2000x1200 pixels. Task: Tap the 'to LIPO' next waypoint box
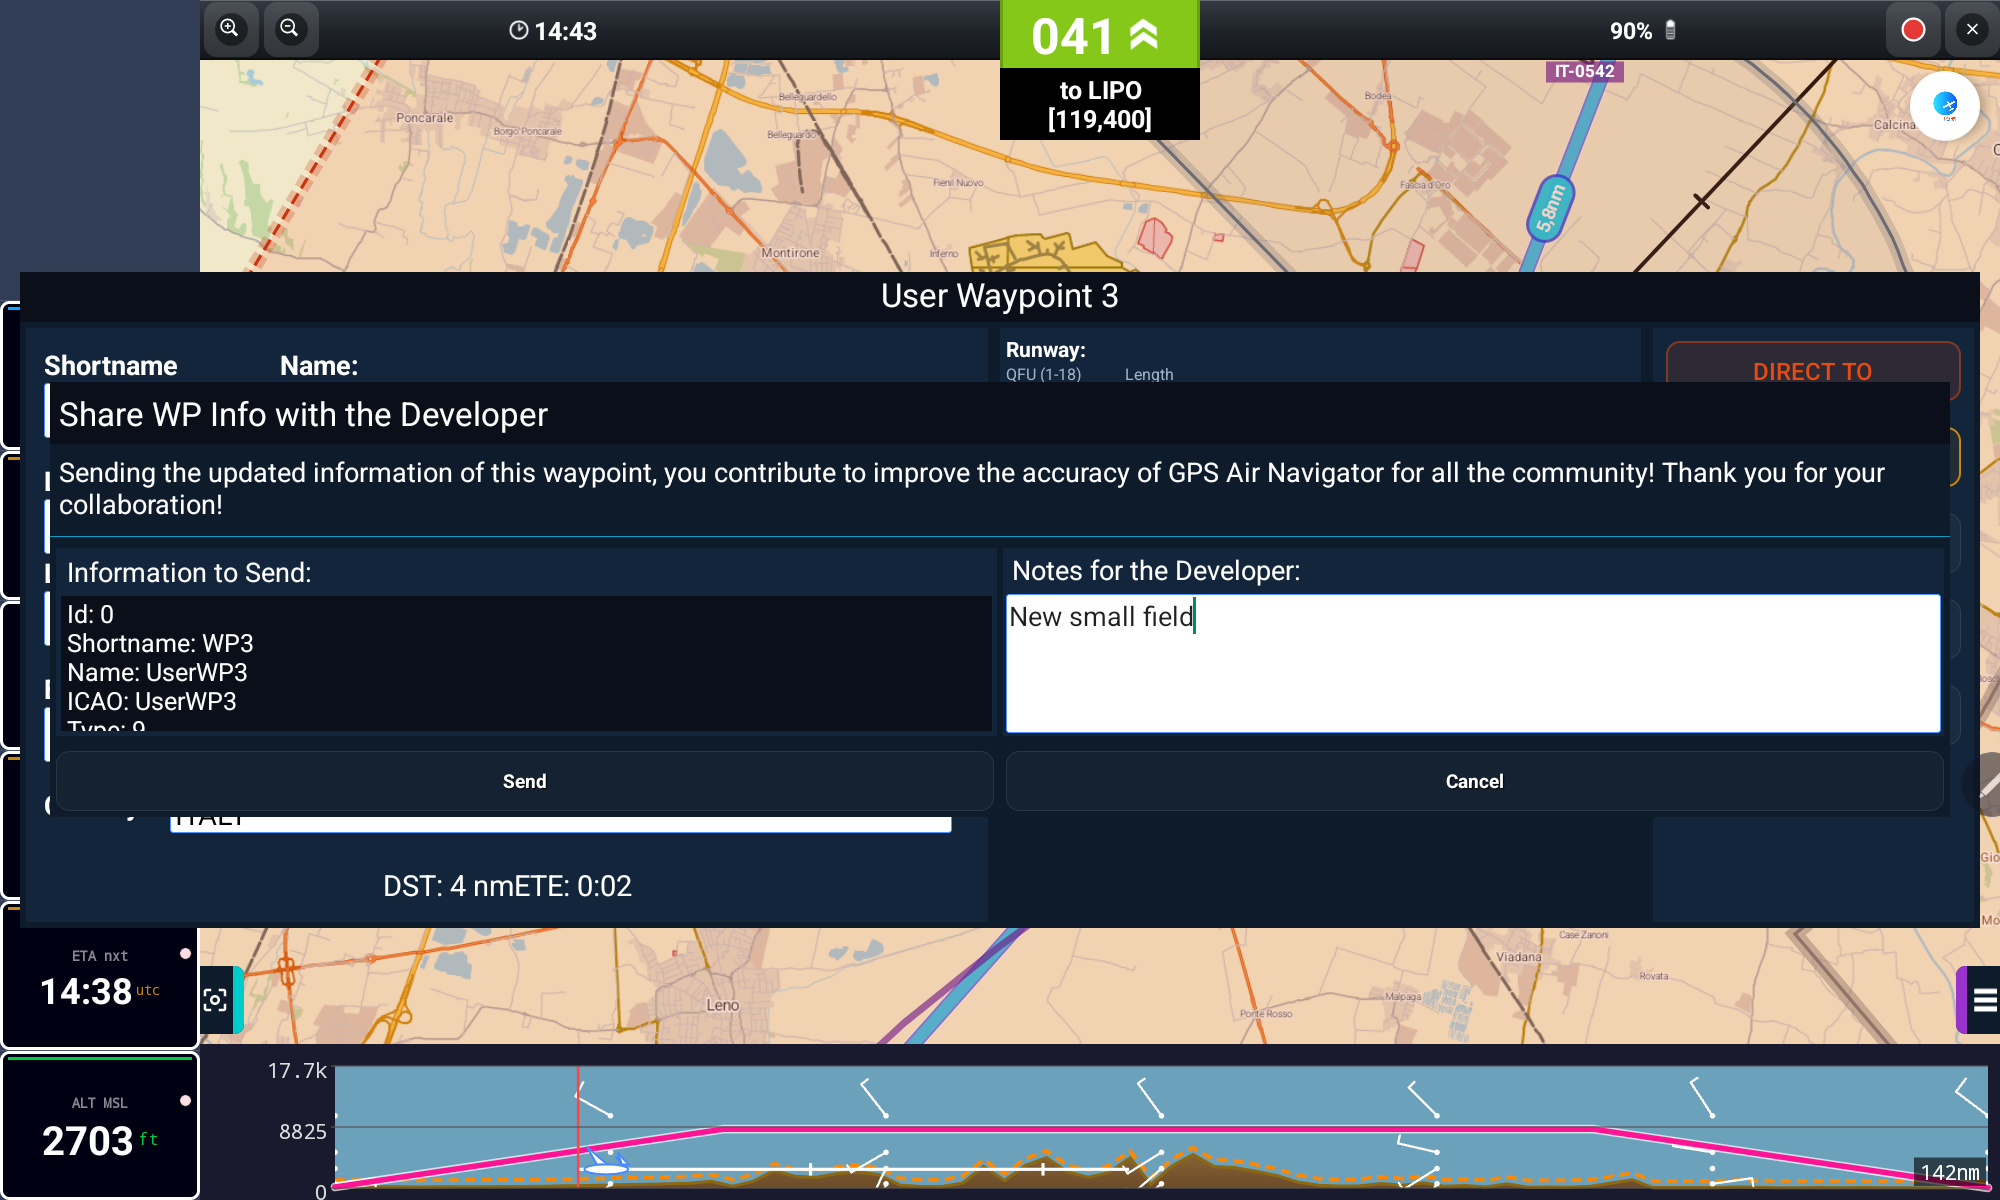pos(1099,104)
